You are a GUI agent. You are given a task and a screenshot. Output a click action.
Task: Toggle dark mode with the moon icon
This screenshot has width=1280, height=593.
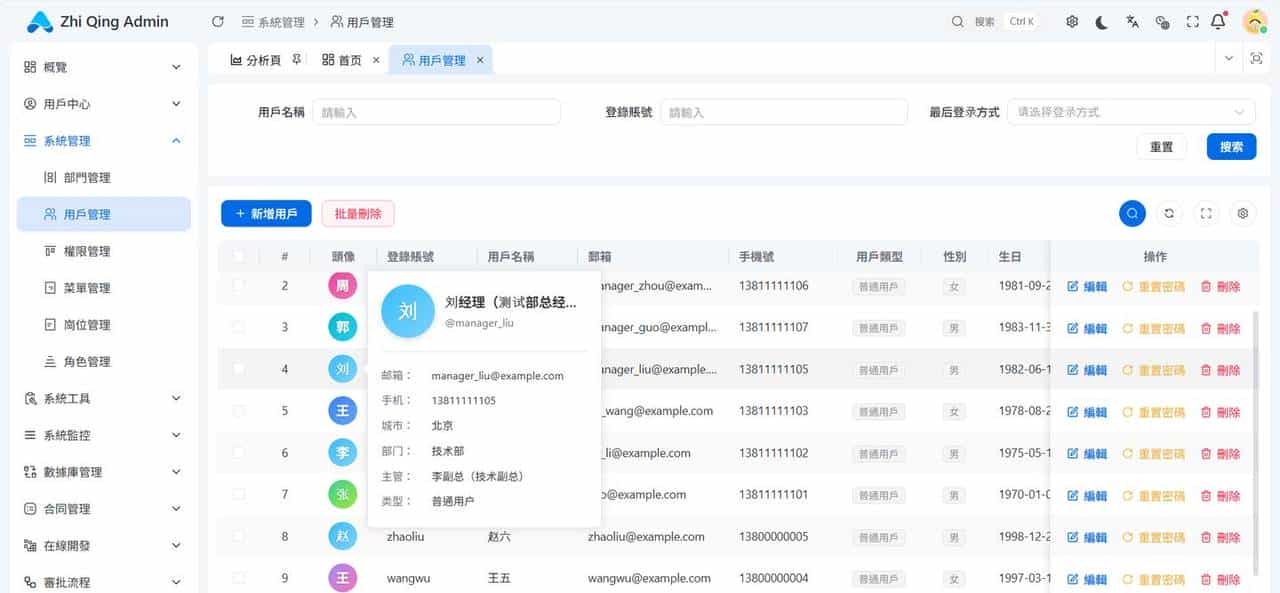point(1101,20)
